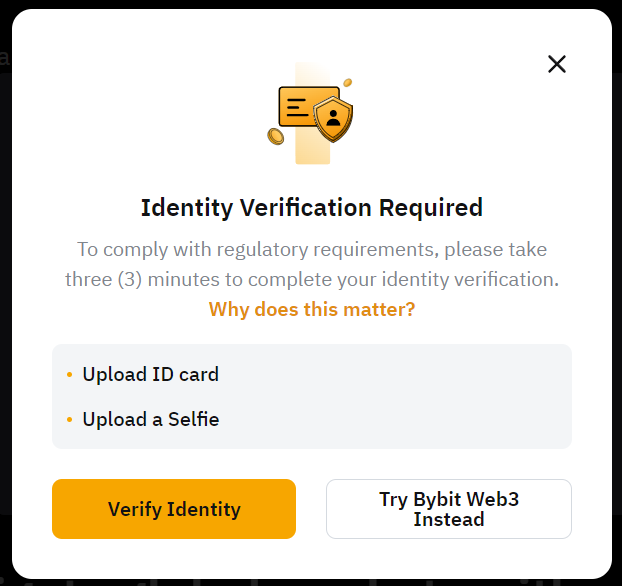Screen dimensions: 622x586
Task: Open the "Why does this matter?" link
Action: [312, 309]
